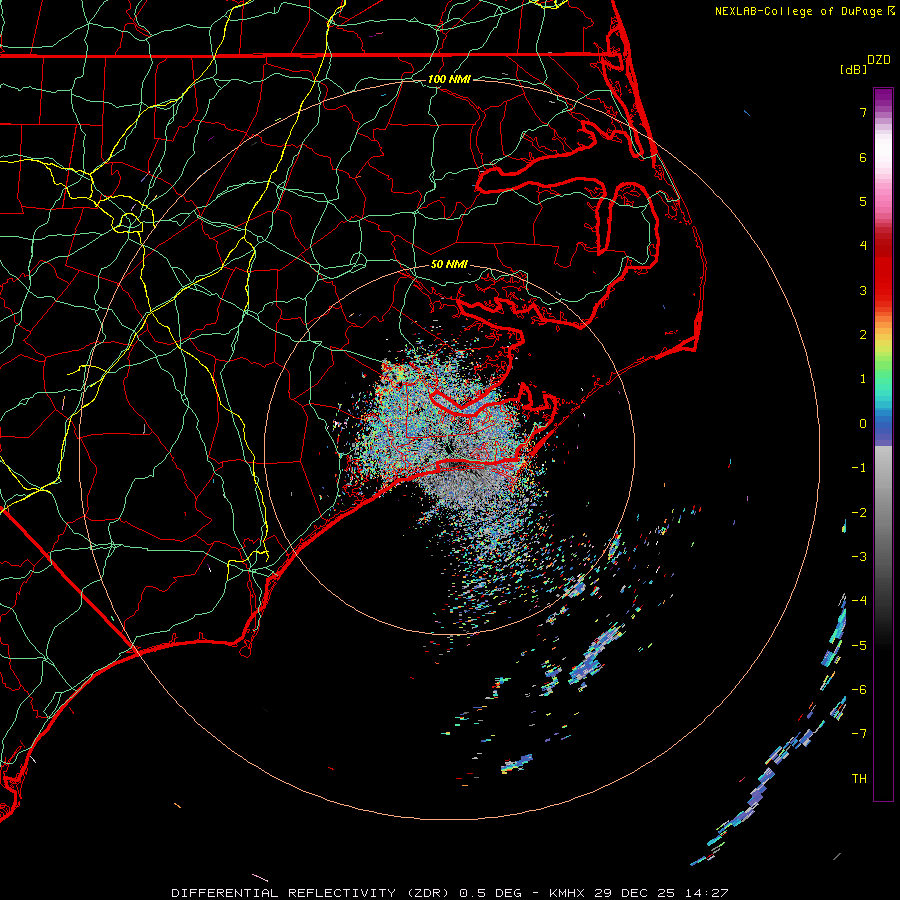Click the DZD product label above the color scale

click(x=879, y=60)
